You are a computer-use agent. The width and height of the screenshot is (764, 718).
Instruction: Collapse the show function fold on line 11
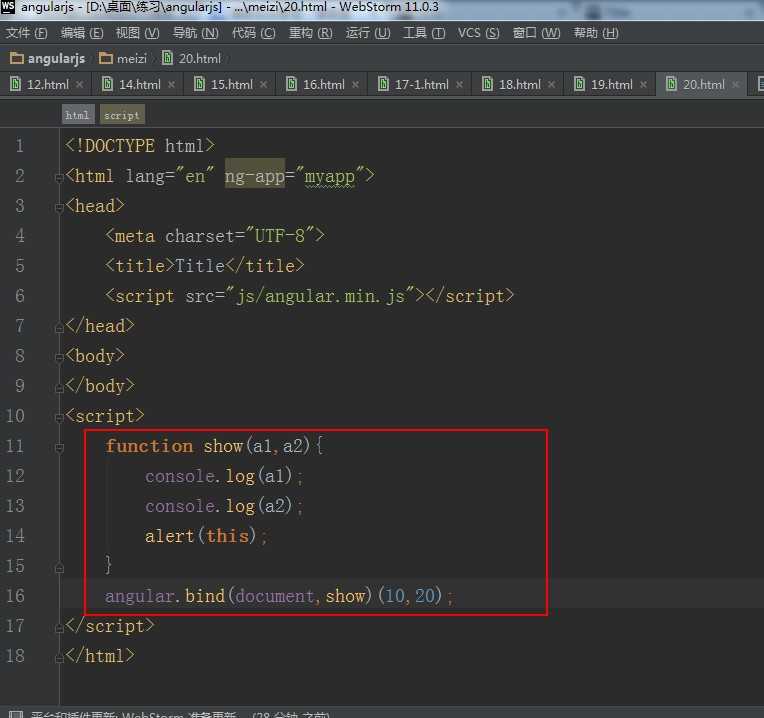pos(59,448)
